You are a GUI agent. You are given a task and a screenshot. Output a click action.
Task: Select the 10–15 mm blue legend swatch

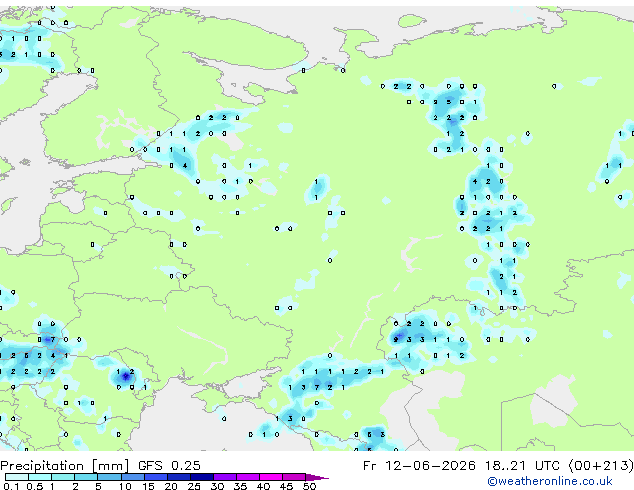point(133,477)
